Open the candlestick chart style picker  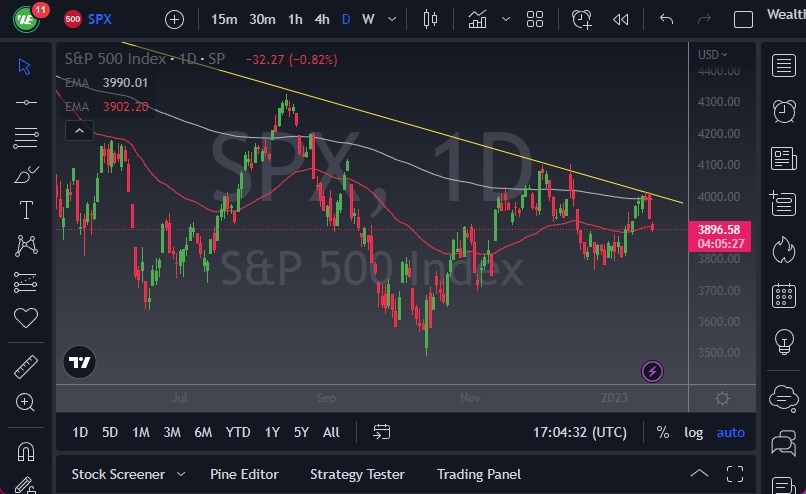431,19
